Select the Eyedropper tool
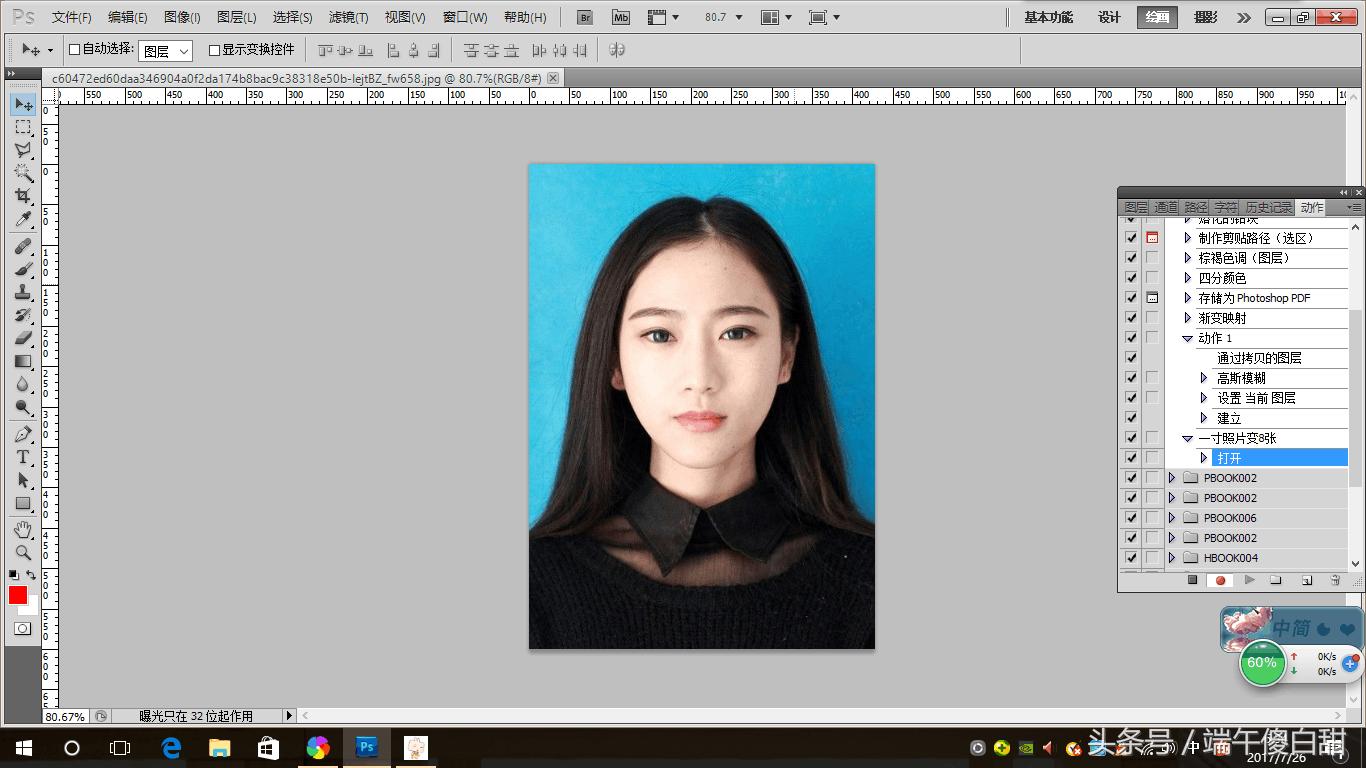The image size is (1366, 768). click(23, 220)
